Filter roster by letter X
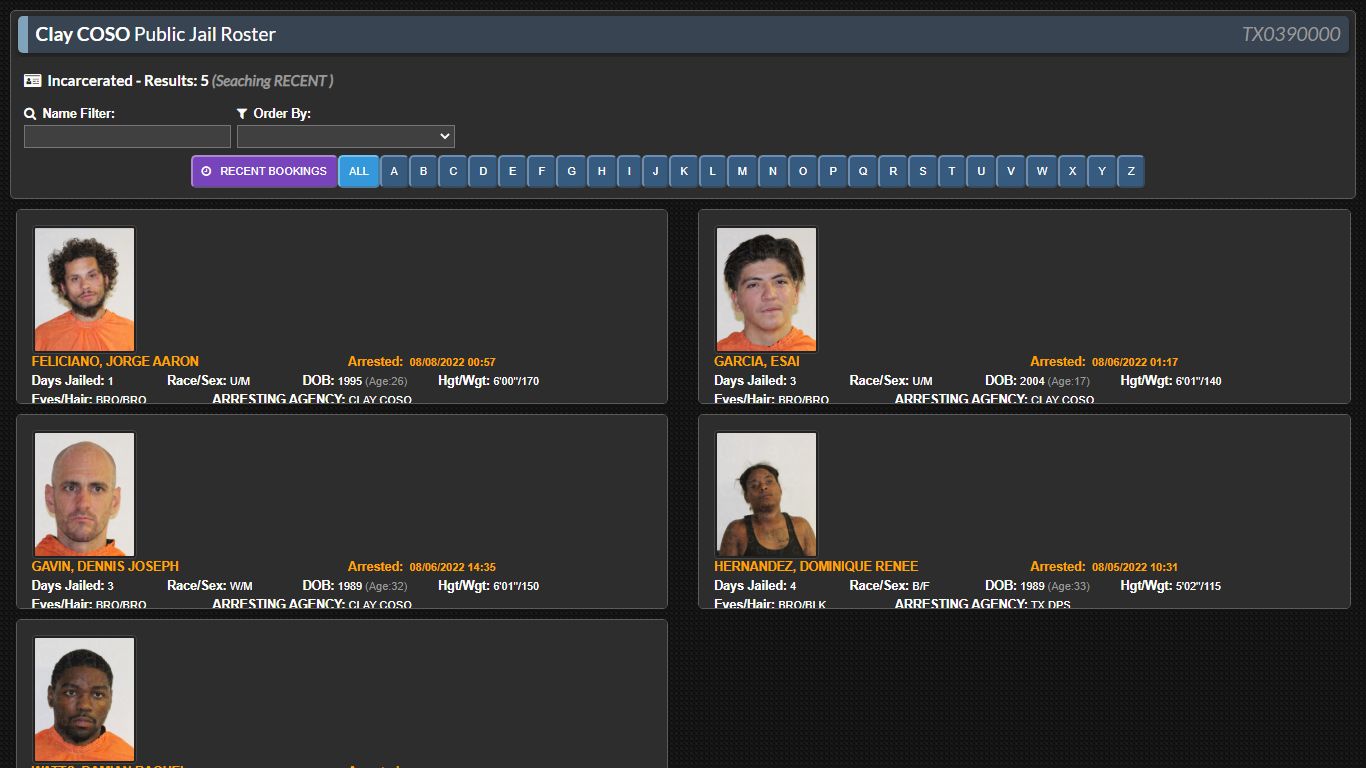 tap(1072, 171)
